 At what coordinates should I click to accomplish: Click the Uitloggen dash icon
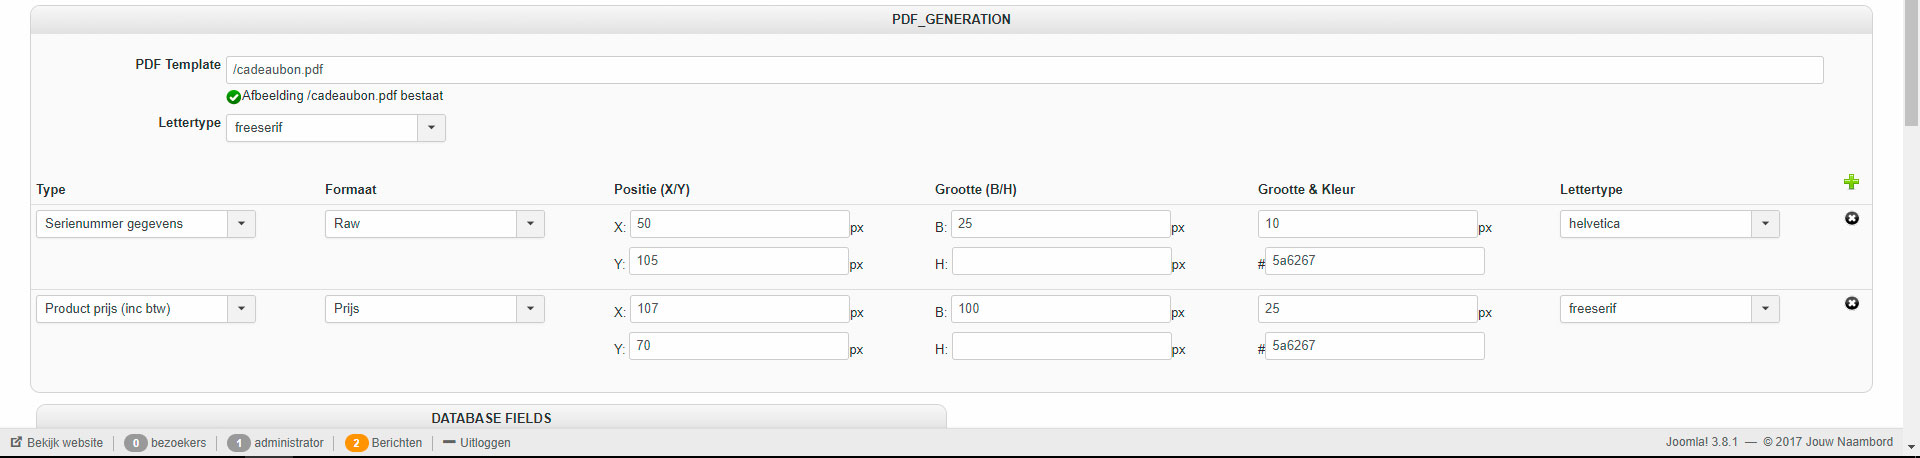coord(449,442)
